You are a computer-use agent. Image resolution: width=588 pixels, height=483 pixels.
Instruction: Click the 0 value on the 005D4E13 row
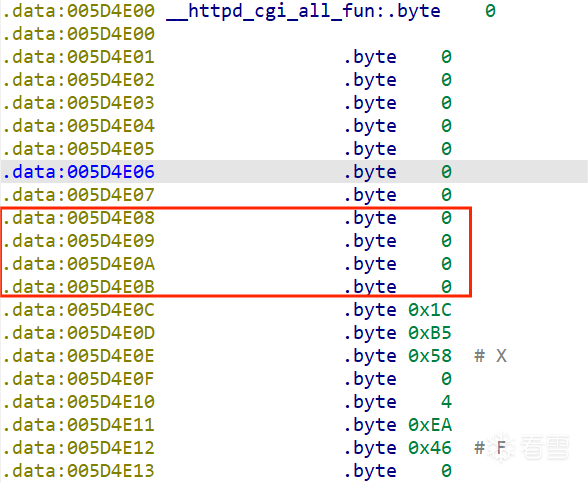click(446, 471)
